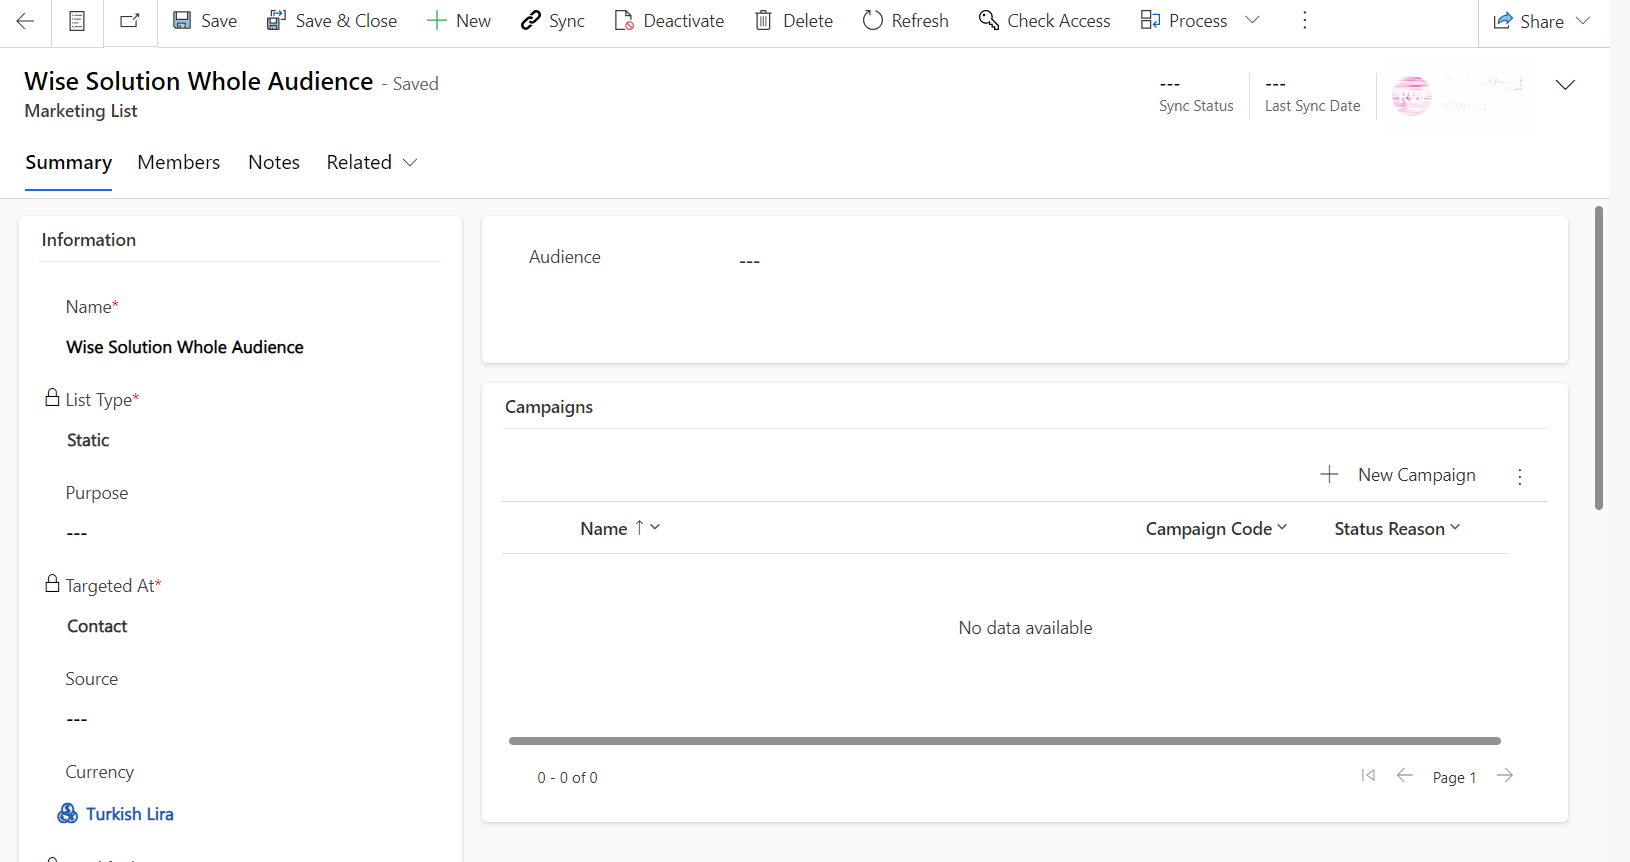Open the Turkish Lira currency link
The width and height of the screenshot is (1630, 862).
coord(129,814)
